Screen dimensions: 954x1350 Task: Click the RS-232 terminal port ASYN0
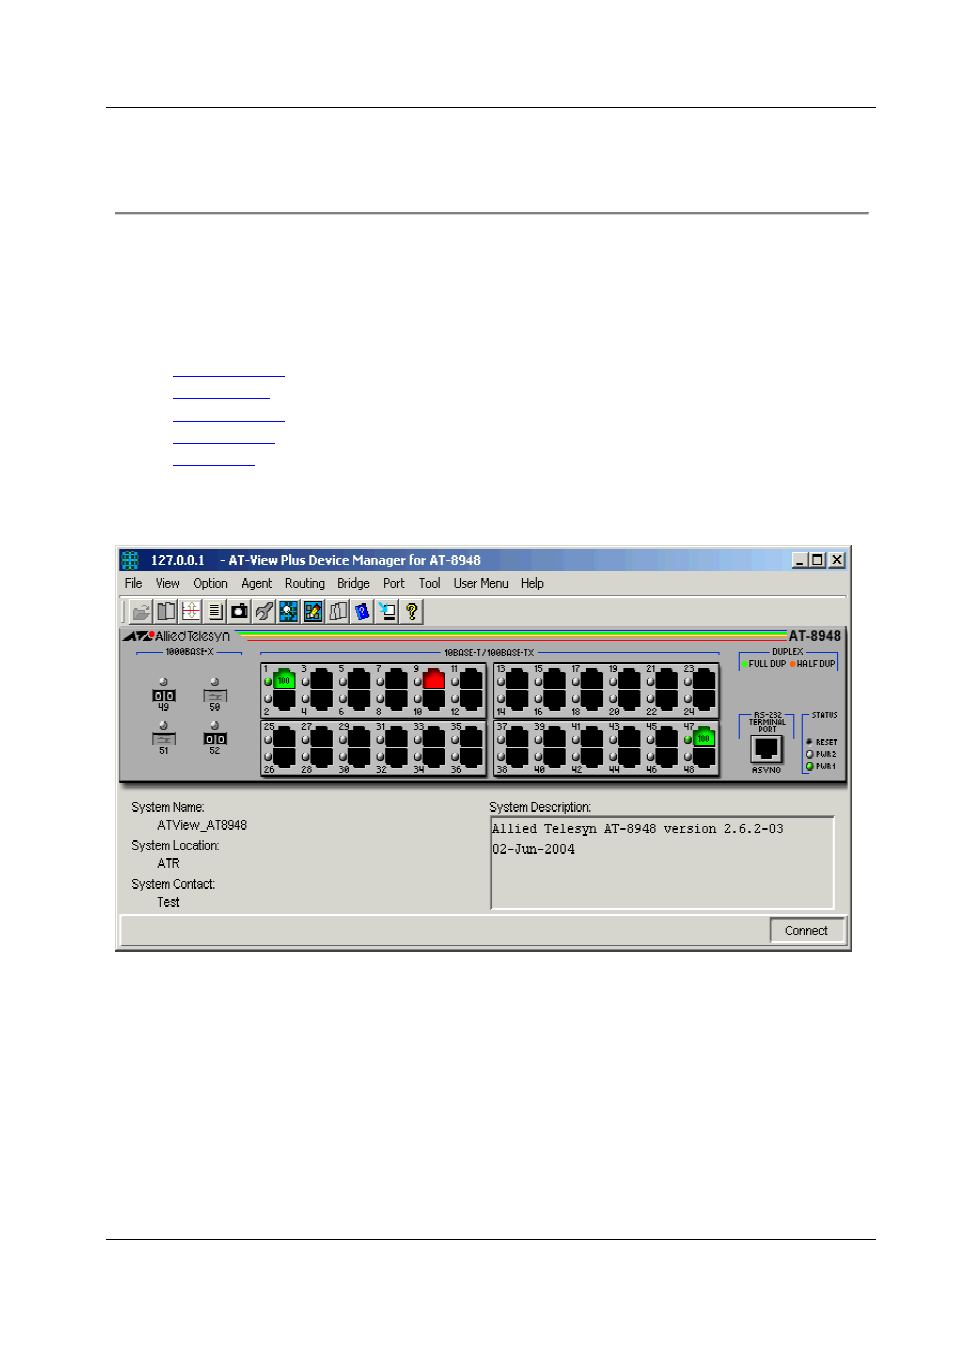766,749
